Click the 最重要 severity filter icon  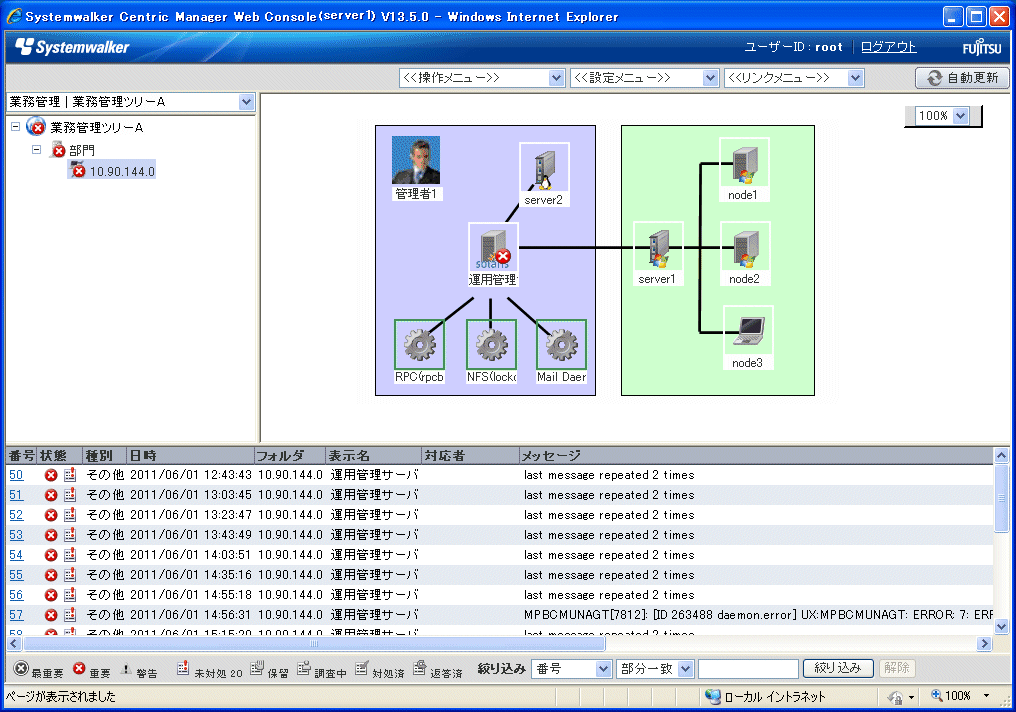(21, 668)
